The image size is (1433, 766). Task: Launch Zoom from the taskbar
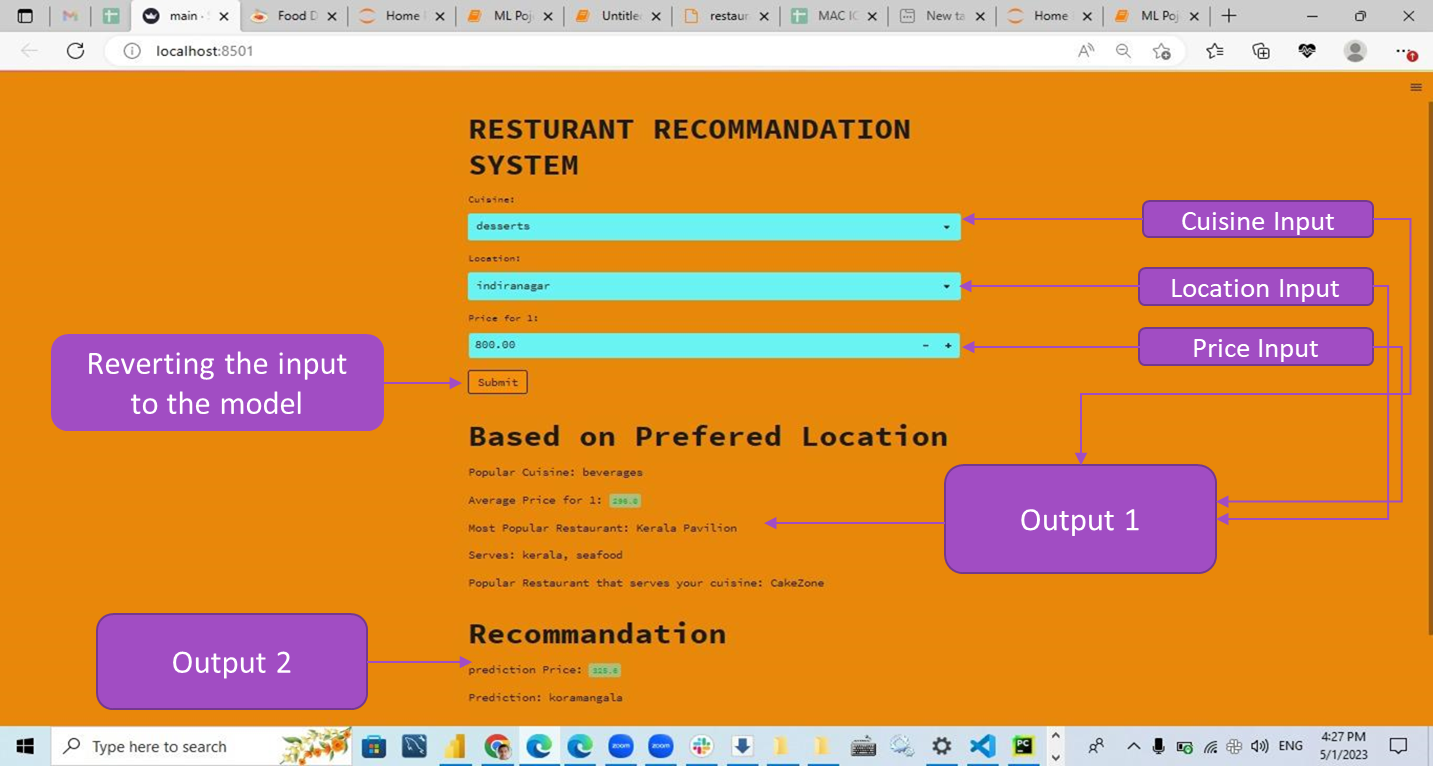[x=622, y=745]
